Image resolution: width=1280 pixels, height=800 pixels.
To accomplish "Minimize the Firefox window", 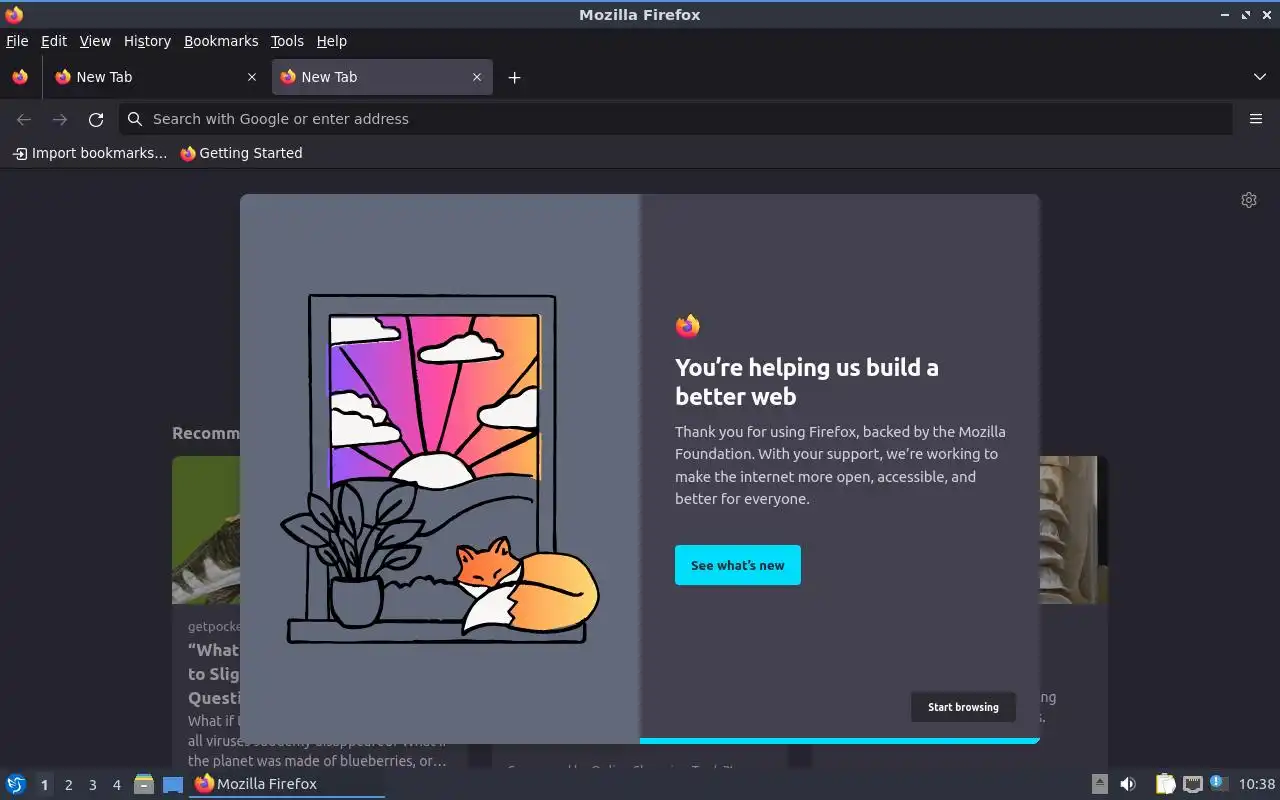I will 1225,15.
